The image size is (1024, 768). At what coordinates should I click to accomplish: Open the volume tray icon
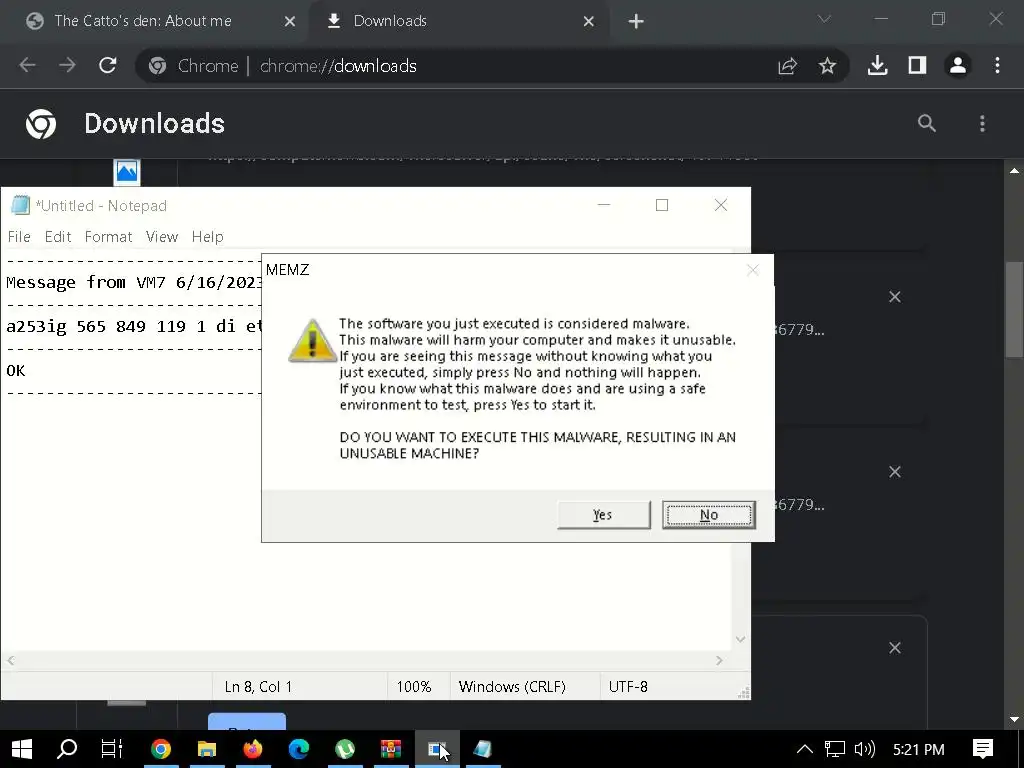(x=864, y=749)
